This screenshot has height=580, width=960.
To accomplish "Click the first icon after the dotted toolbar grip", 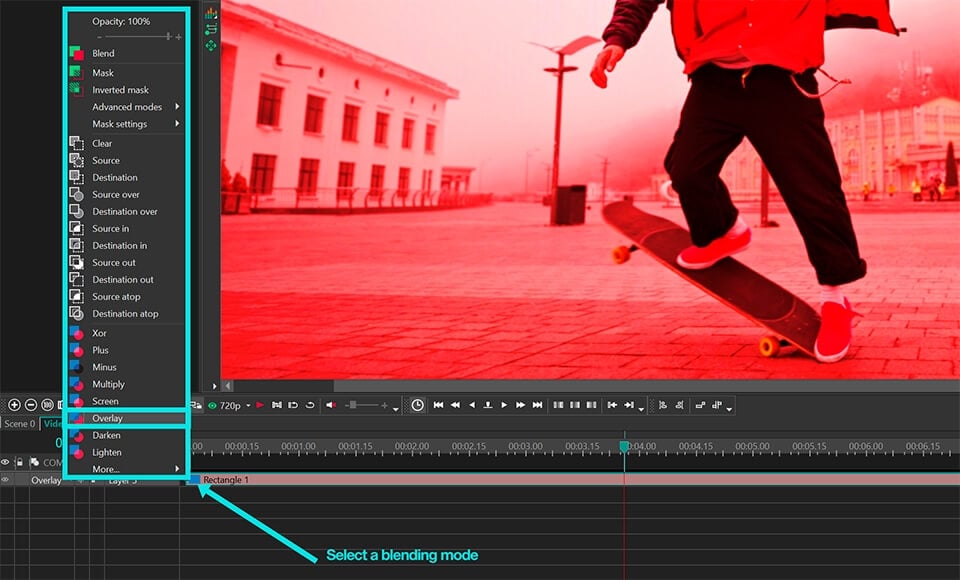I will point(663,405).
